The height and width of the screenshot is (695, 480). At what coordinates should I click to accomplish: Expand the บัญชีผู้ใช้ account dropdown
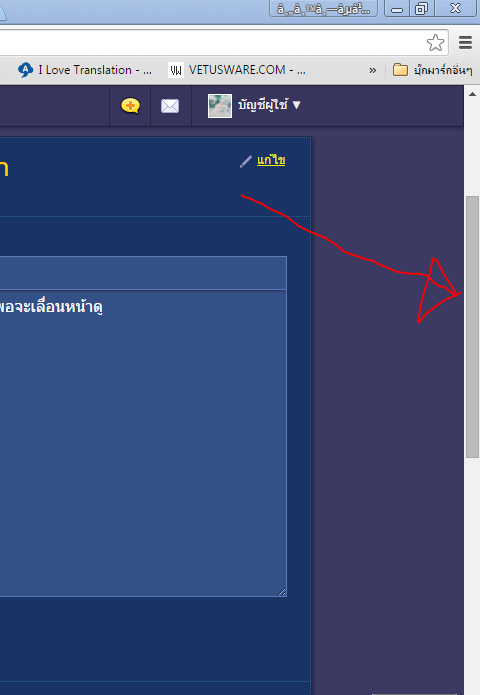click(269, 105)
